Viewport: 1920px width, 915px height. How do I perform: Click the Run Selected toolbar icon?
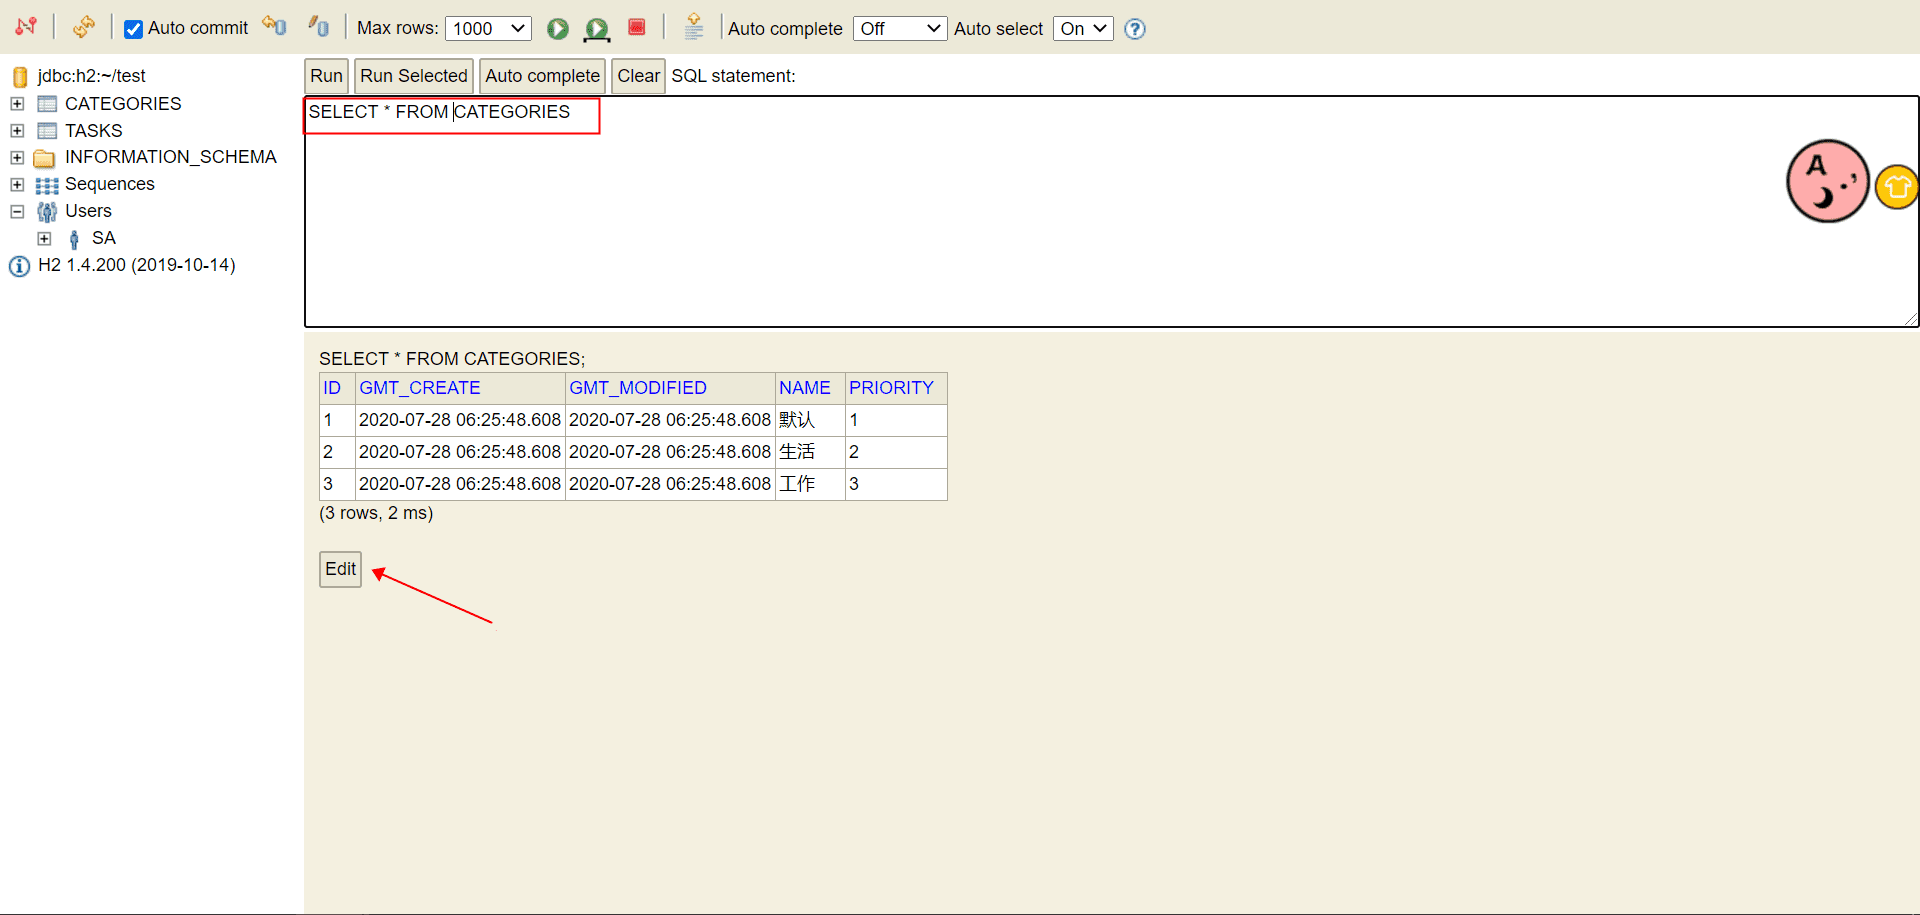pyautogui.click(x=597, y=29)
